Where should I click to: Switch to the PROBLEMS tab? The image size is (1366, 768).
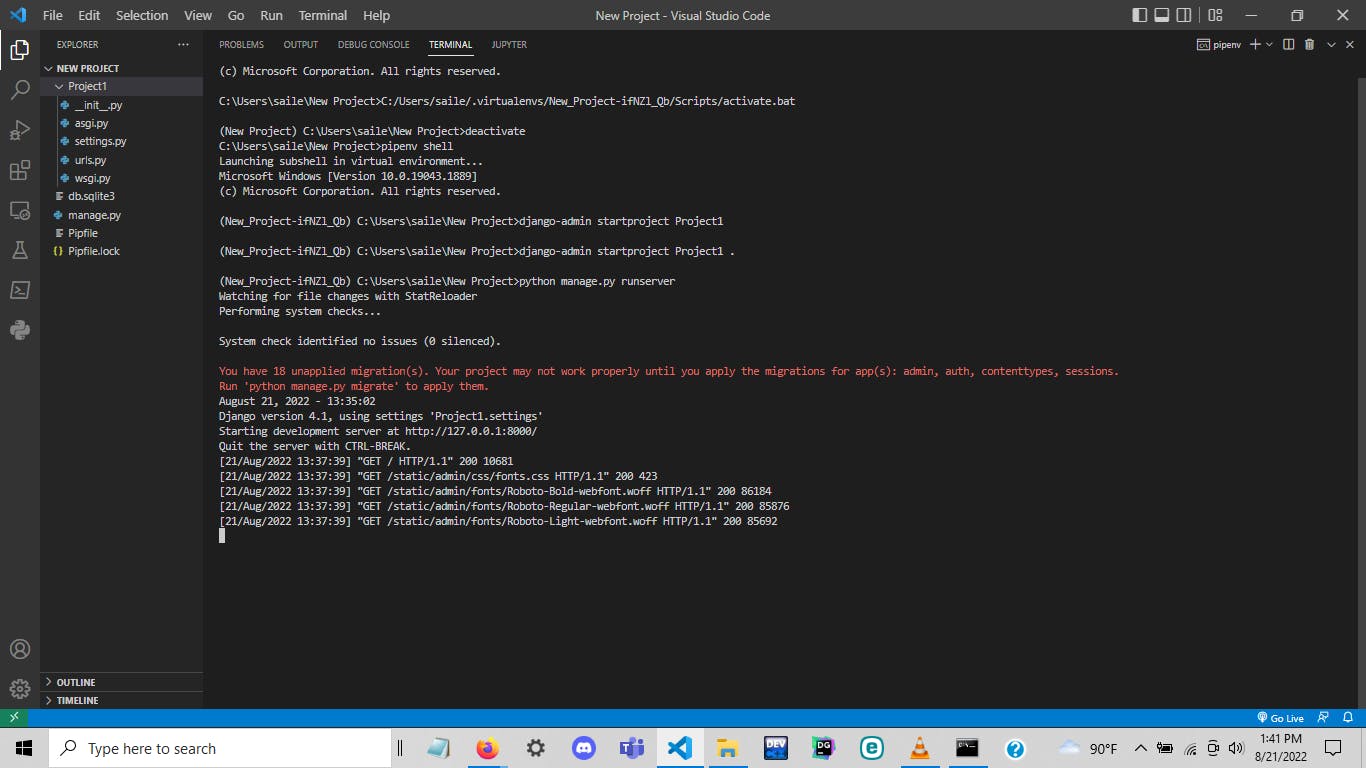241,45
